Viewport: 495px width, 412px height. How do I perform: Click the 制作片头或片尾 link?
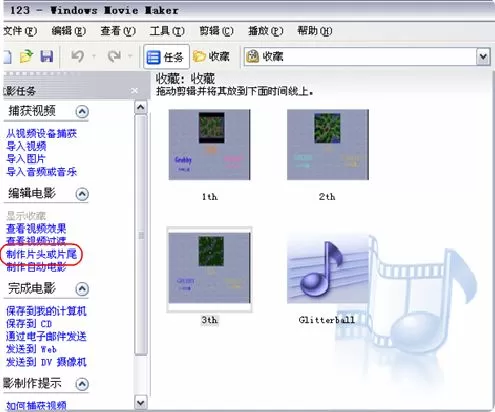click(x=41, y=254)
